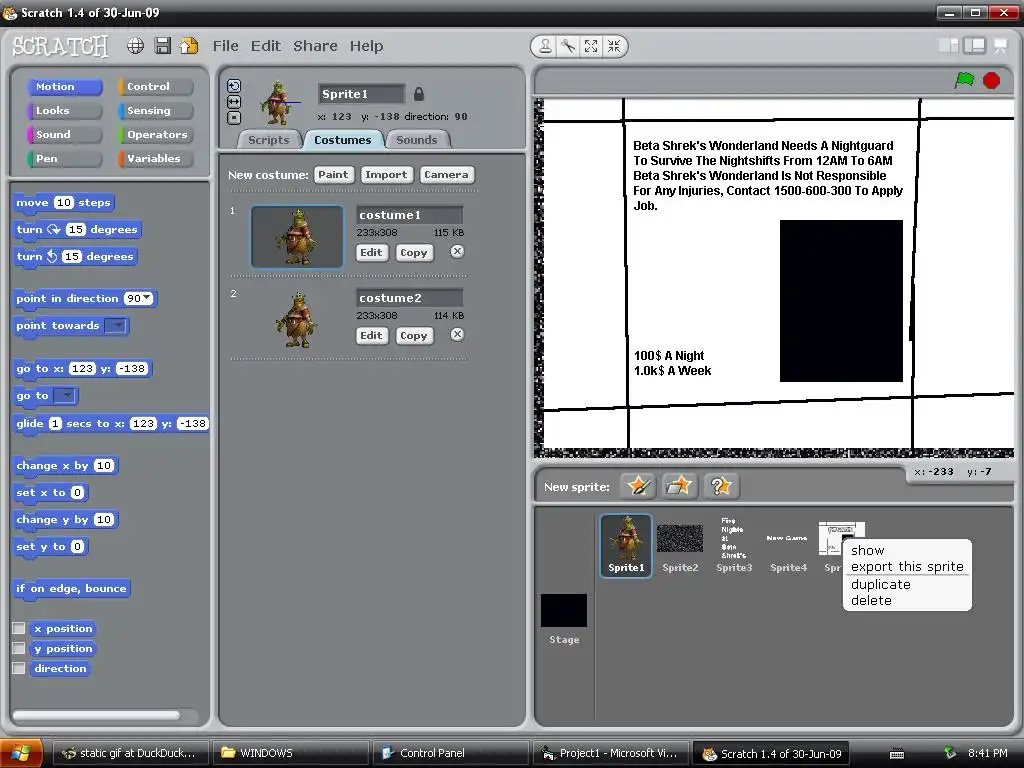Enable the y position checkbox
This screenshot has height=768, width=1024.
point(19,648)
